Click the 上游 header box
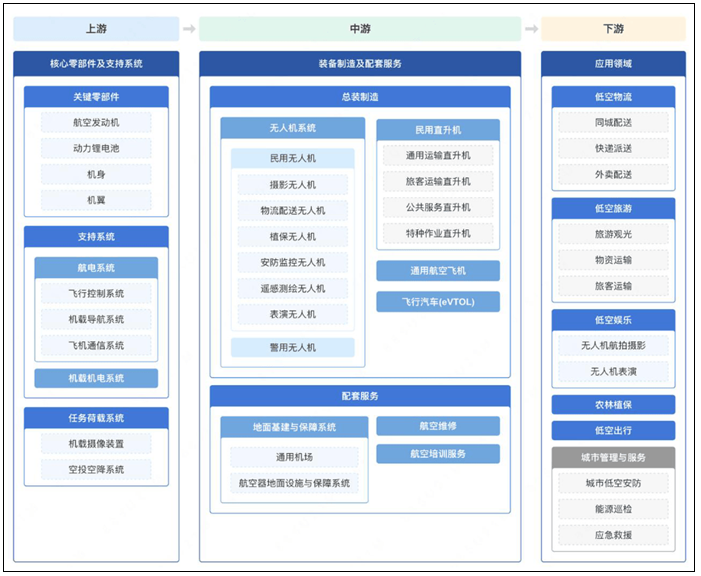Image resolution: width=701 pixels, height=576 pixels. pyautogui.click(x=96, y=29)
